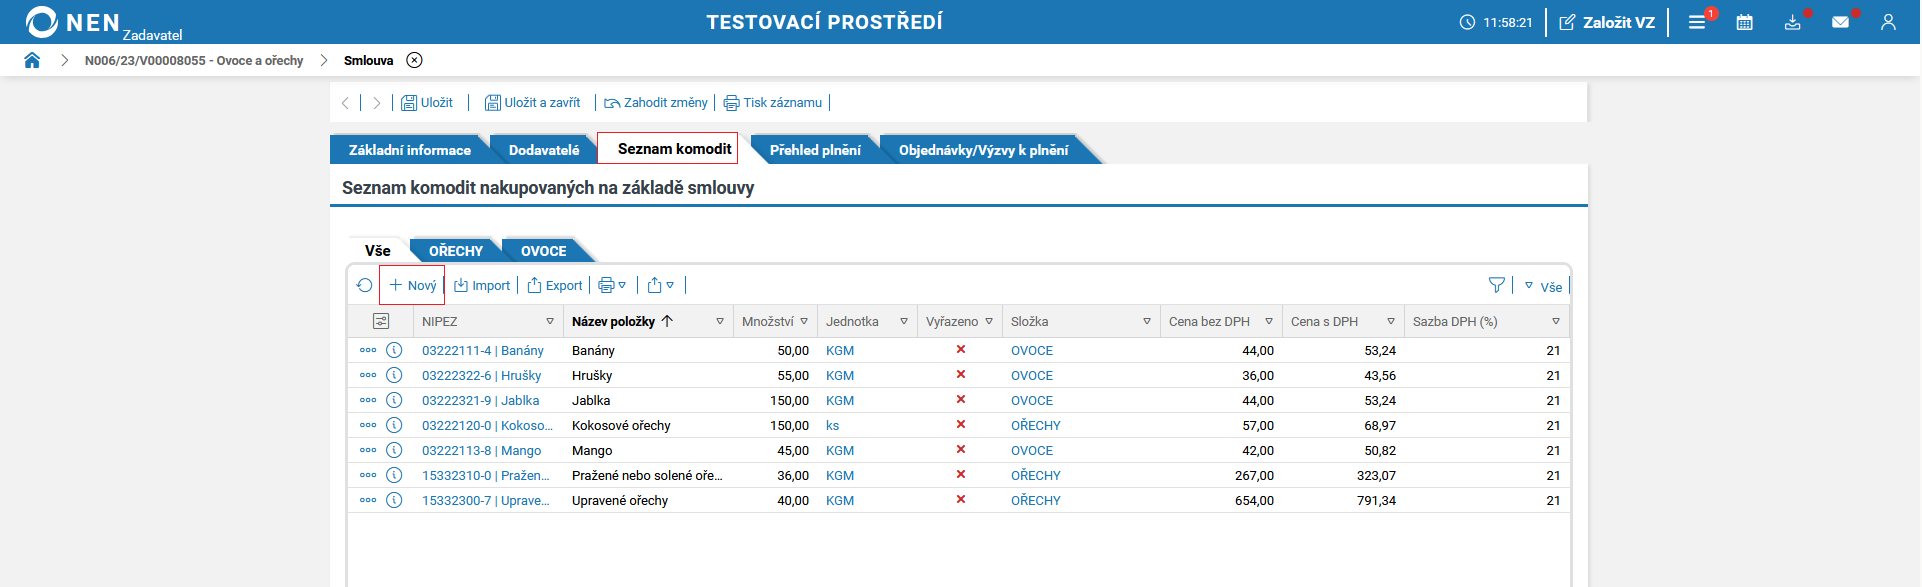This screenshot has height=587, width=1922.
Task: Open NIPEZ column filter dropdown
Action: pos(550,321)
